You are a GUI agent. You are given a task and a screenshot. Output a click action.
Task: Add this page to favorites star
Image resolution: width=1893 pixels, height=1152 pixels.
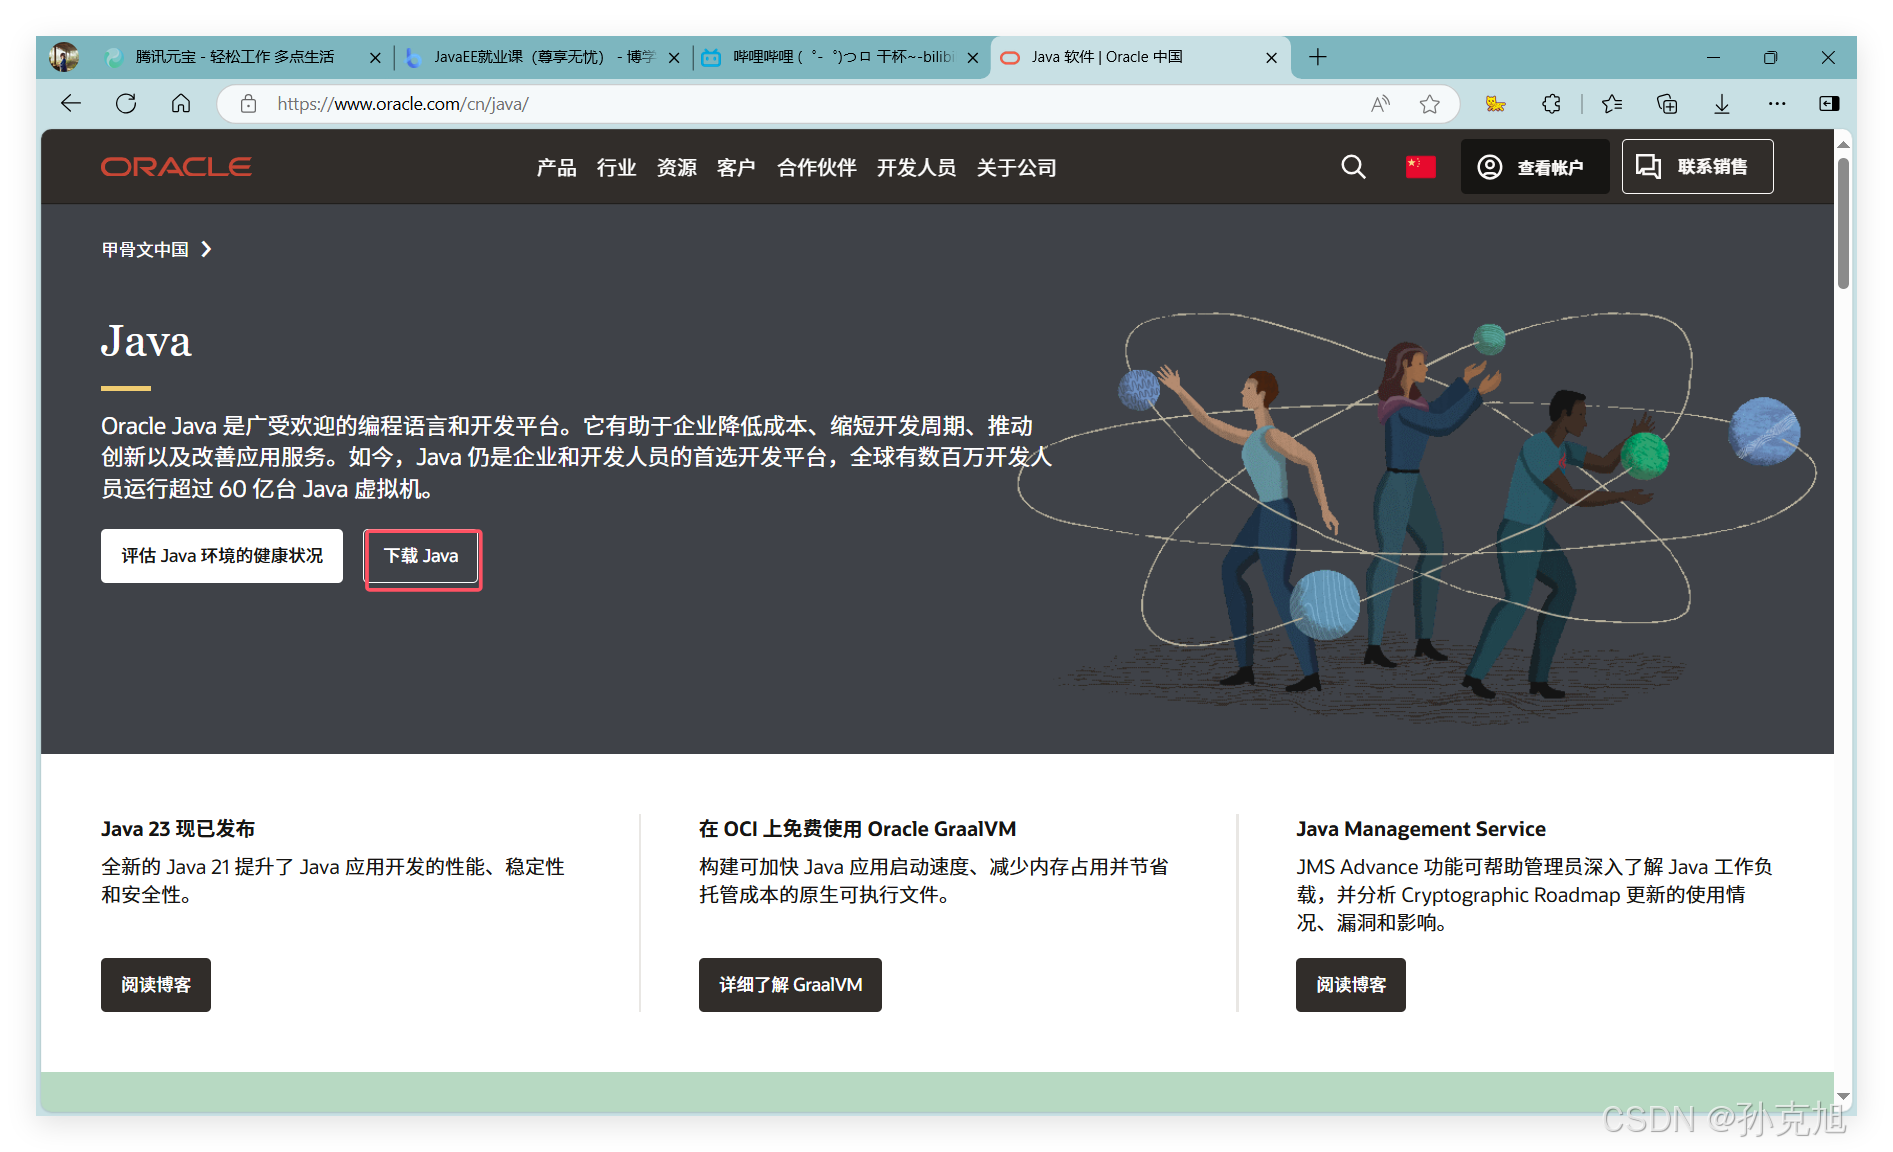point(1430,104)
